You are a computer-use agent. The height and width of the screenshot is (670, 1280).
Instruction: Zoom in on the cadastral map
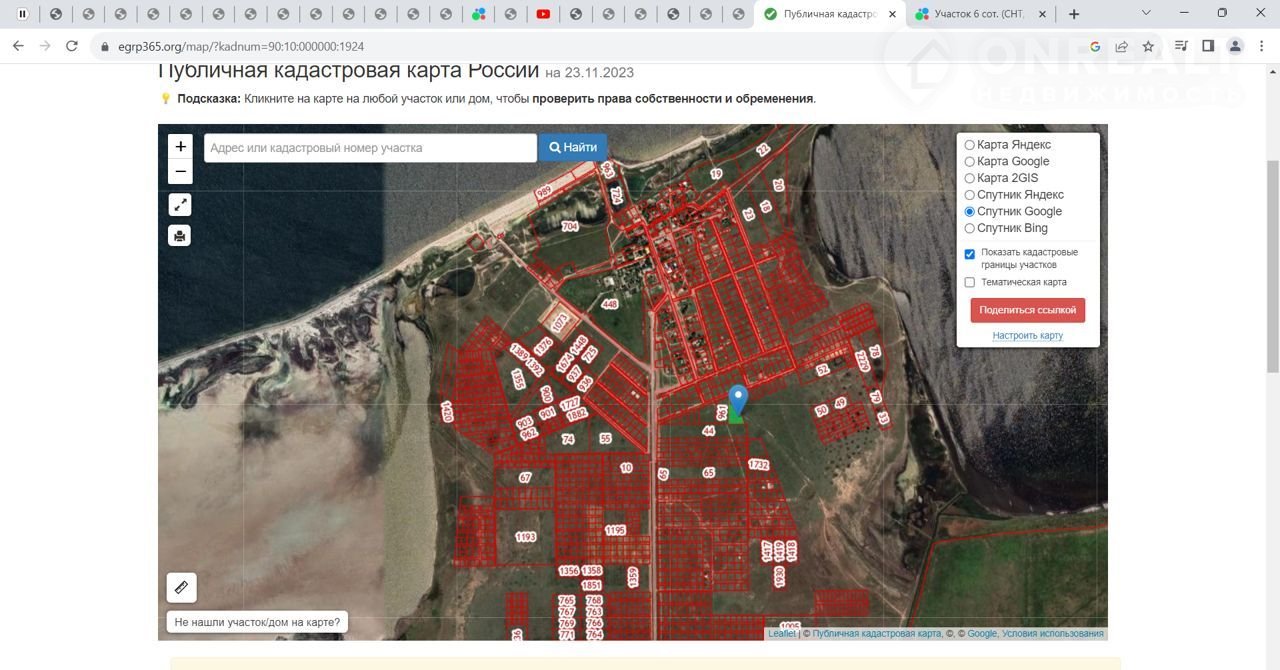(x=180, y=146)
